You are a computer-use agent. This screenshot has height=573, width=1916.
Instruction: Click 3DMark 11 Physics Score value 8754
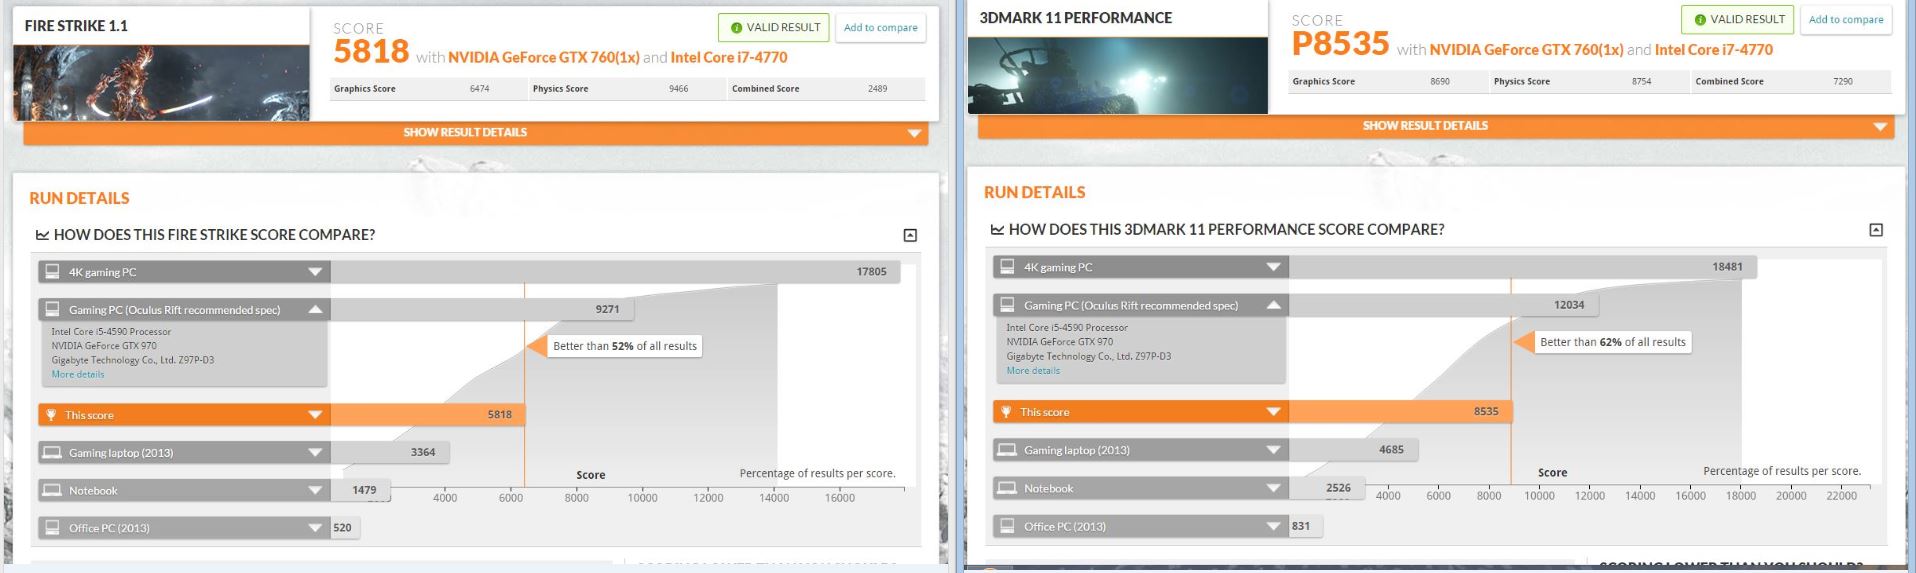click(x=1642, y=82)
